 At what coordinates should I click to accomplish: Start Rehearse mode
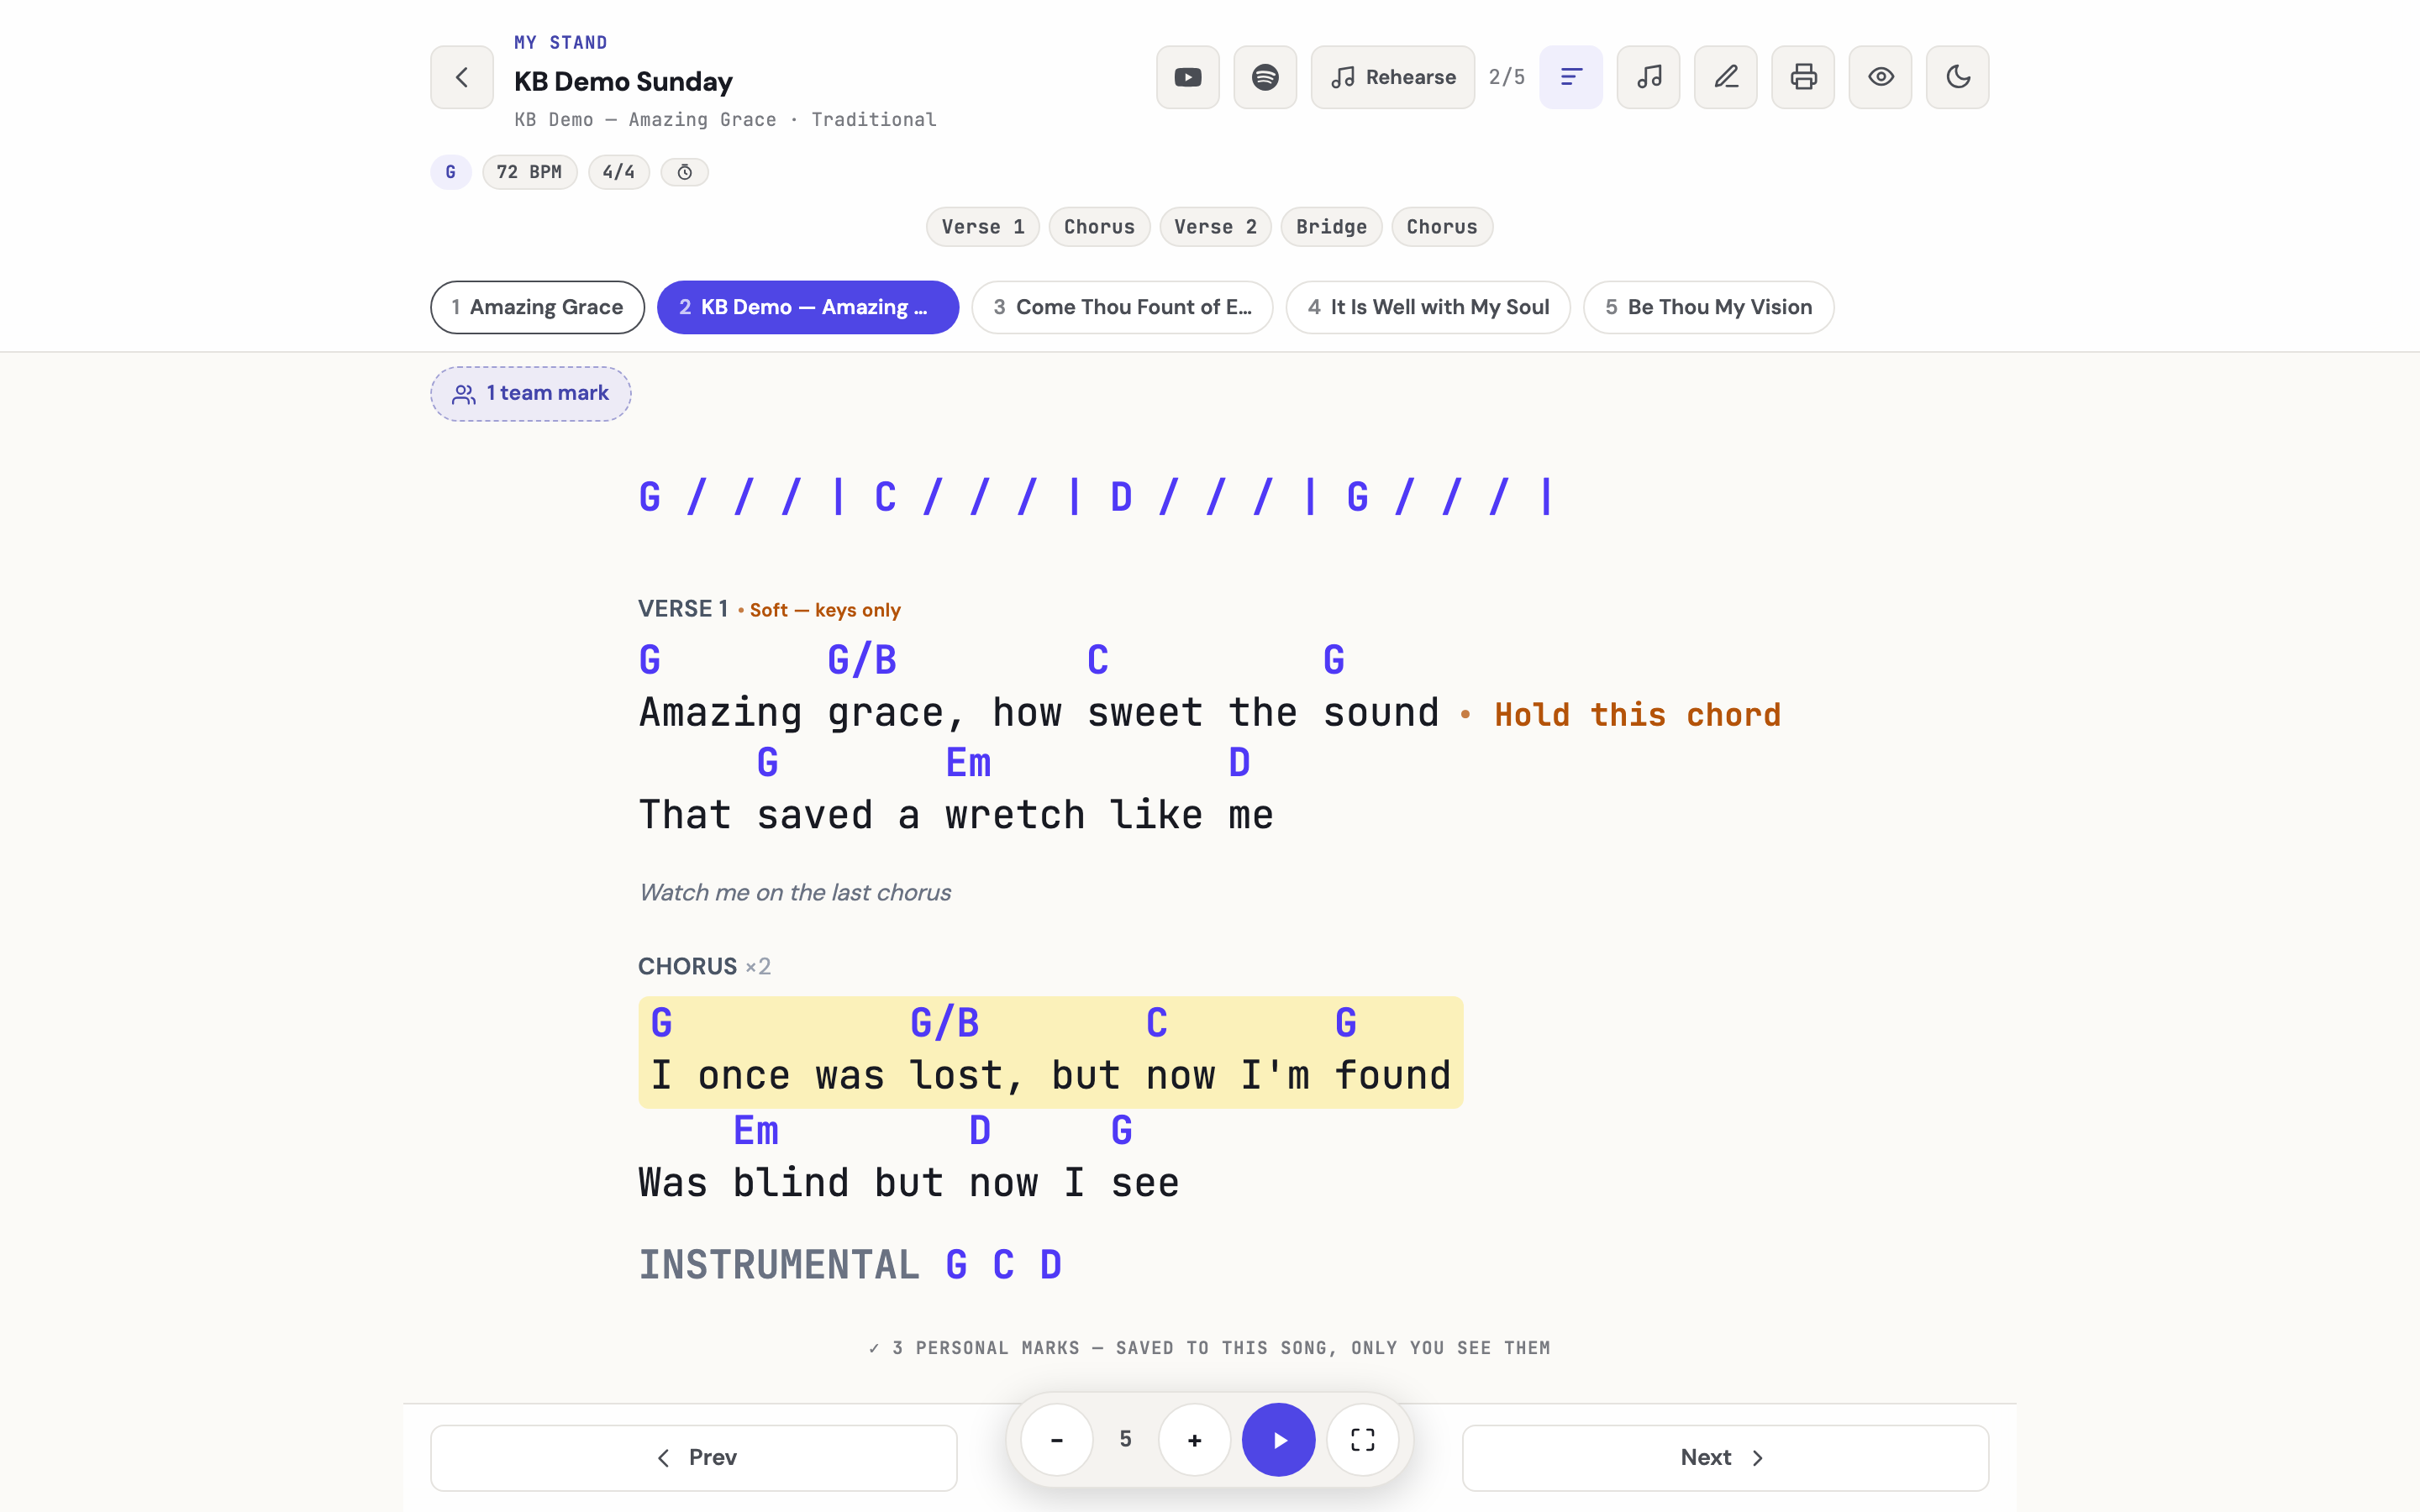pos(1392,77)
